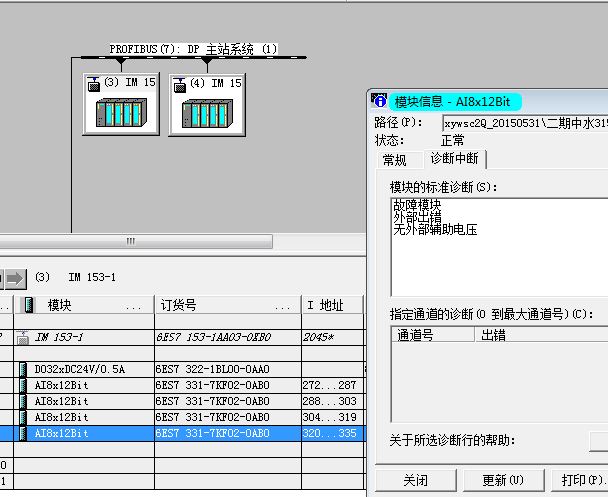Screen dimensions: 608x497
Task: Click the DO32xDC24V/0.5A module icon
Action: pos(23,369)
